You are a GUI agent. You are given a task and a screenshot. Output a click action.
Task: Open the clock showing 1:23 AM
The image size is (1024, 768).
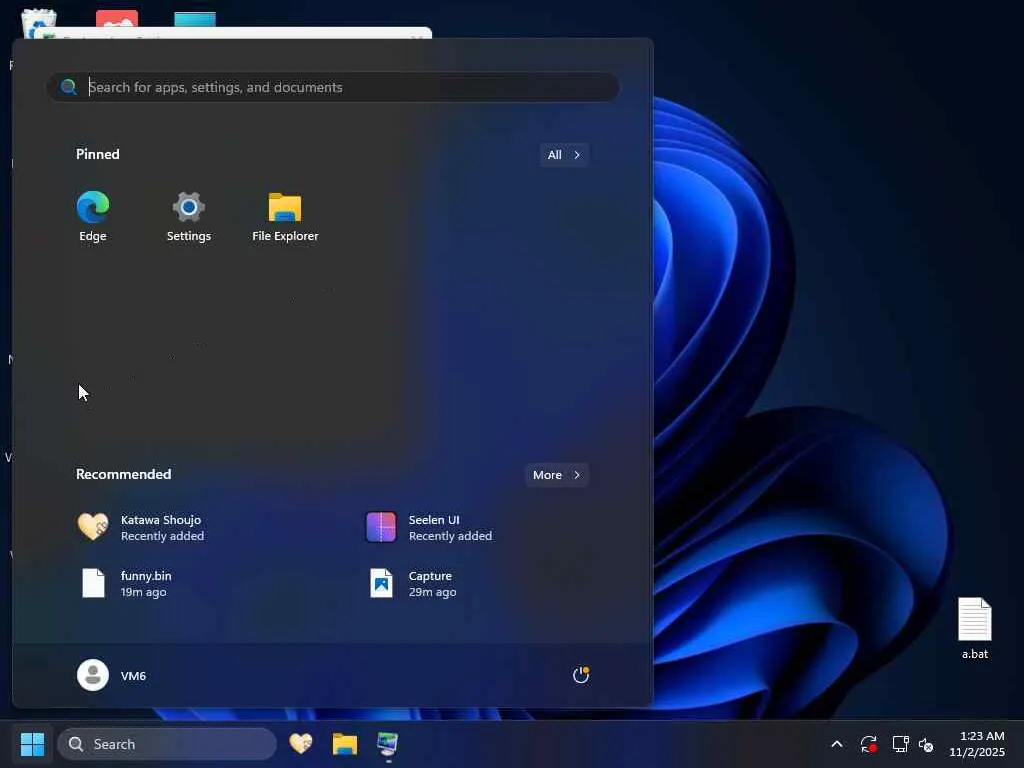pyautogui.click(x=977, y=744)
